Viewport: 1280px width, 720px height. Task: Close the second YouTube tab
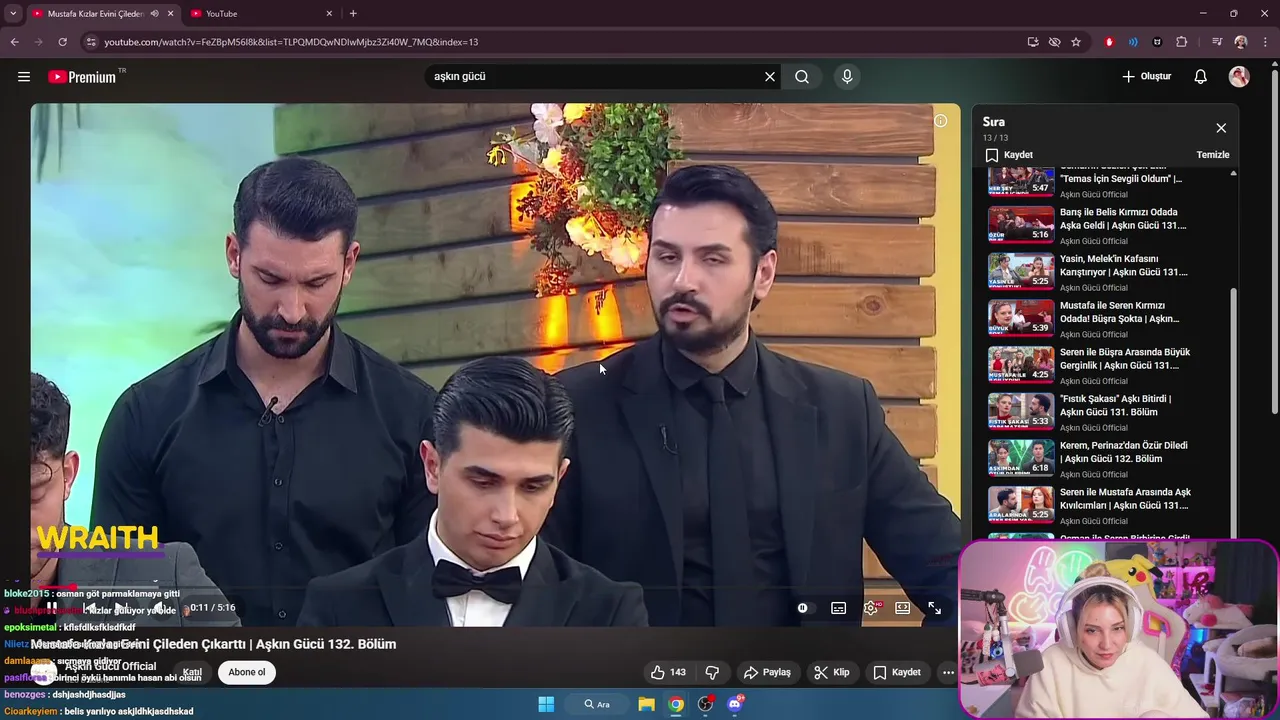(x=329, y=13)
